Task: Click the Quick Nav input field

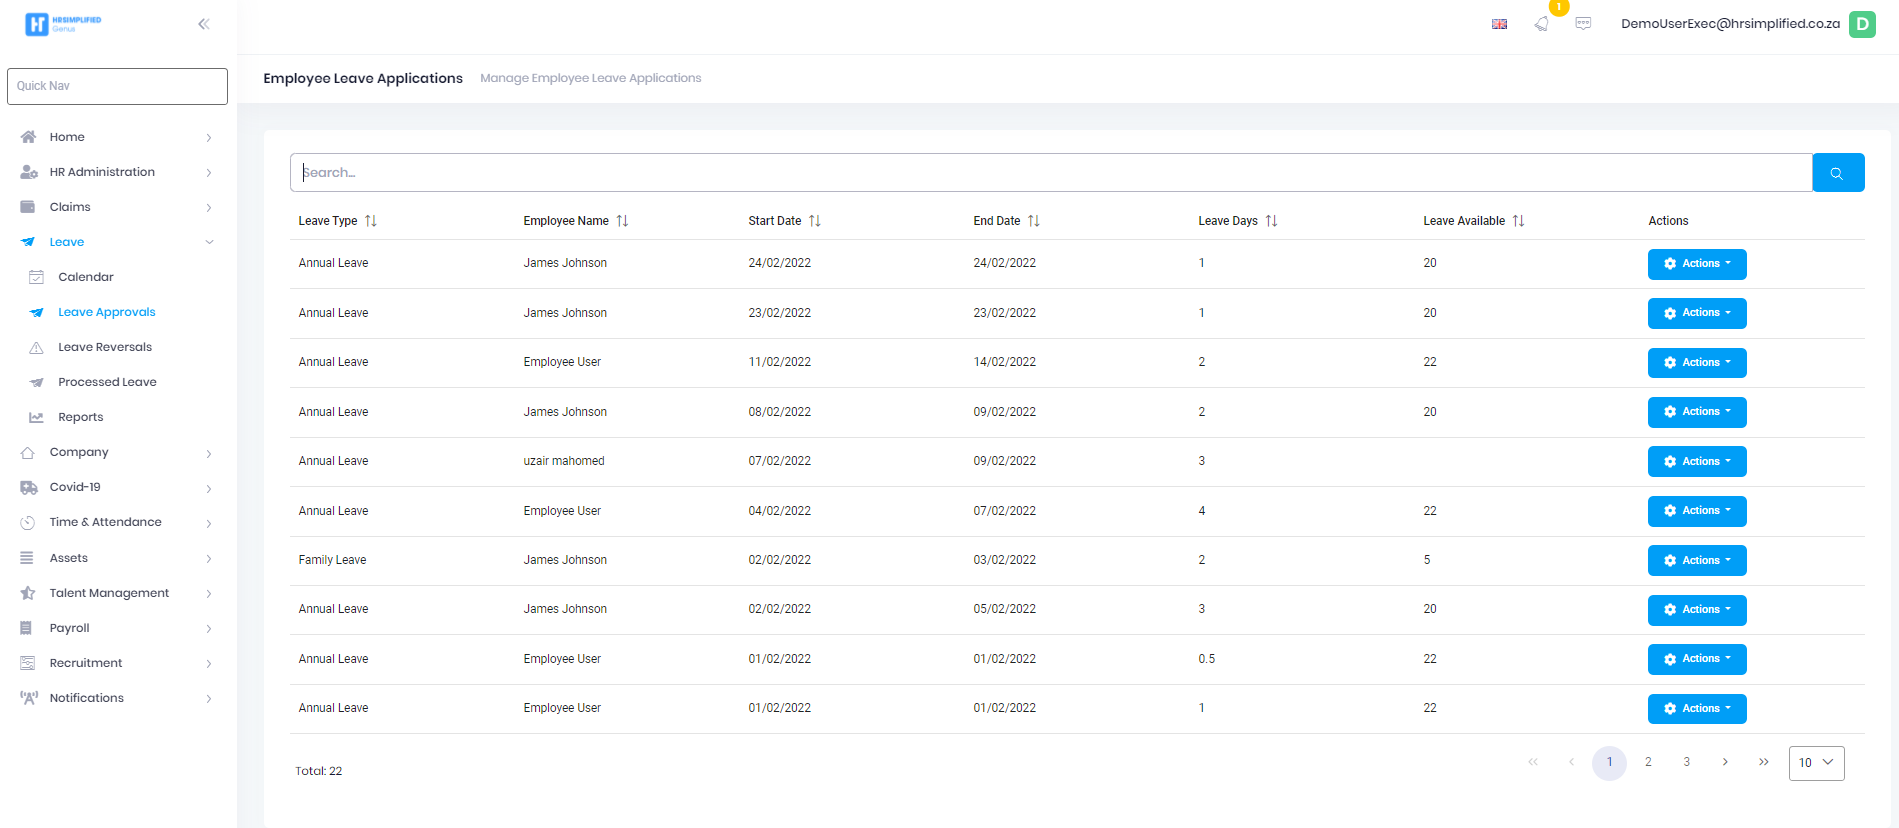Action: [x=117, y=86]
